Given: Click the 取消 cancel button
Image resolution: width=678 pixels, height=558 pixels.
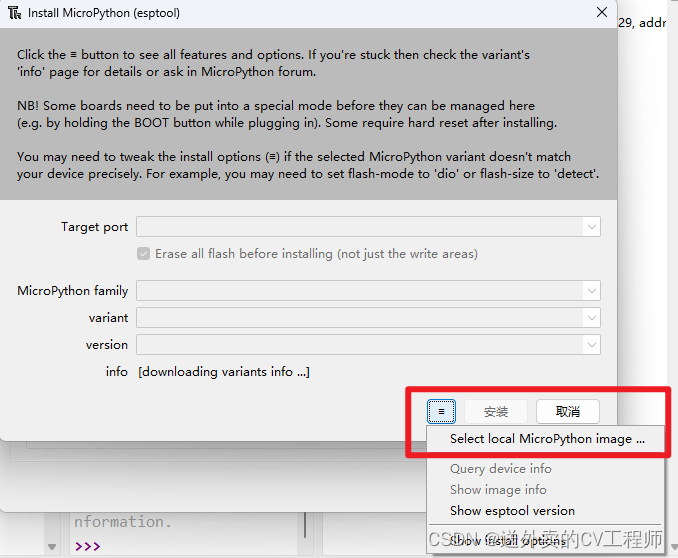Looking at the screenshot, I should (x=568, y=411).
